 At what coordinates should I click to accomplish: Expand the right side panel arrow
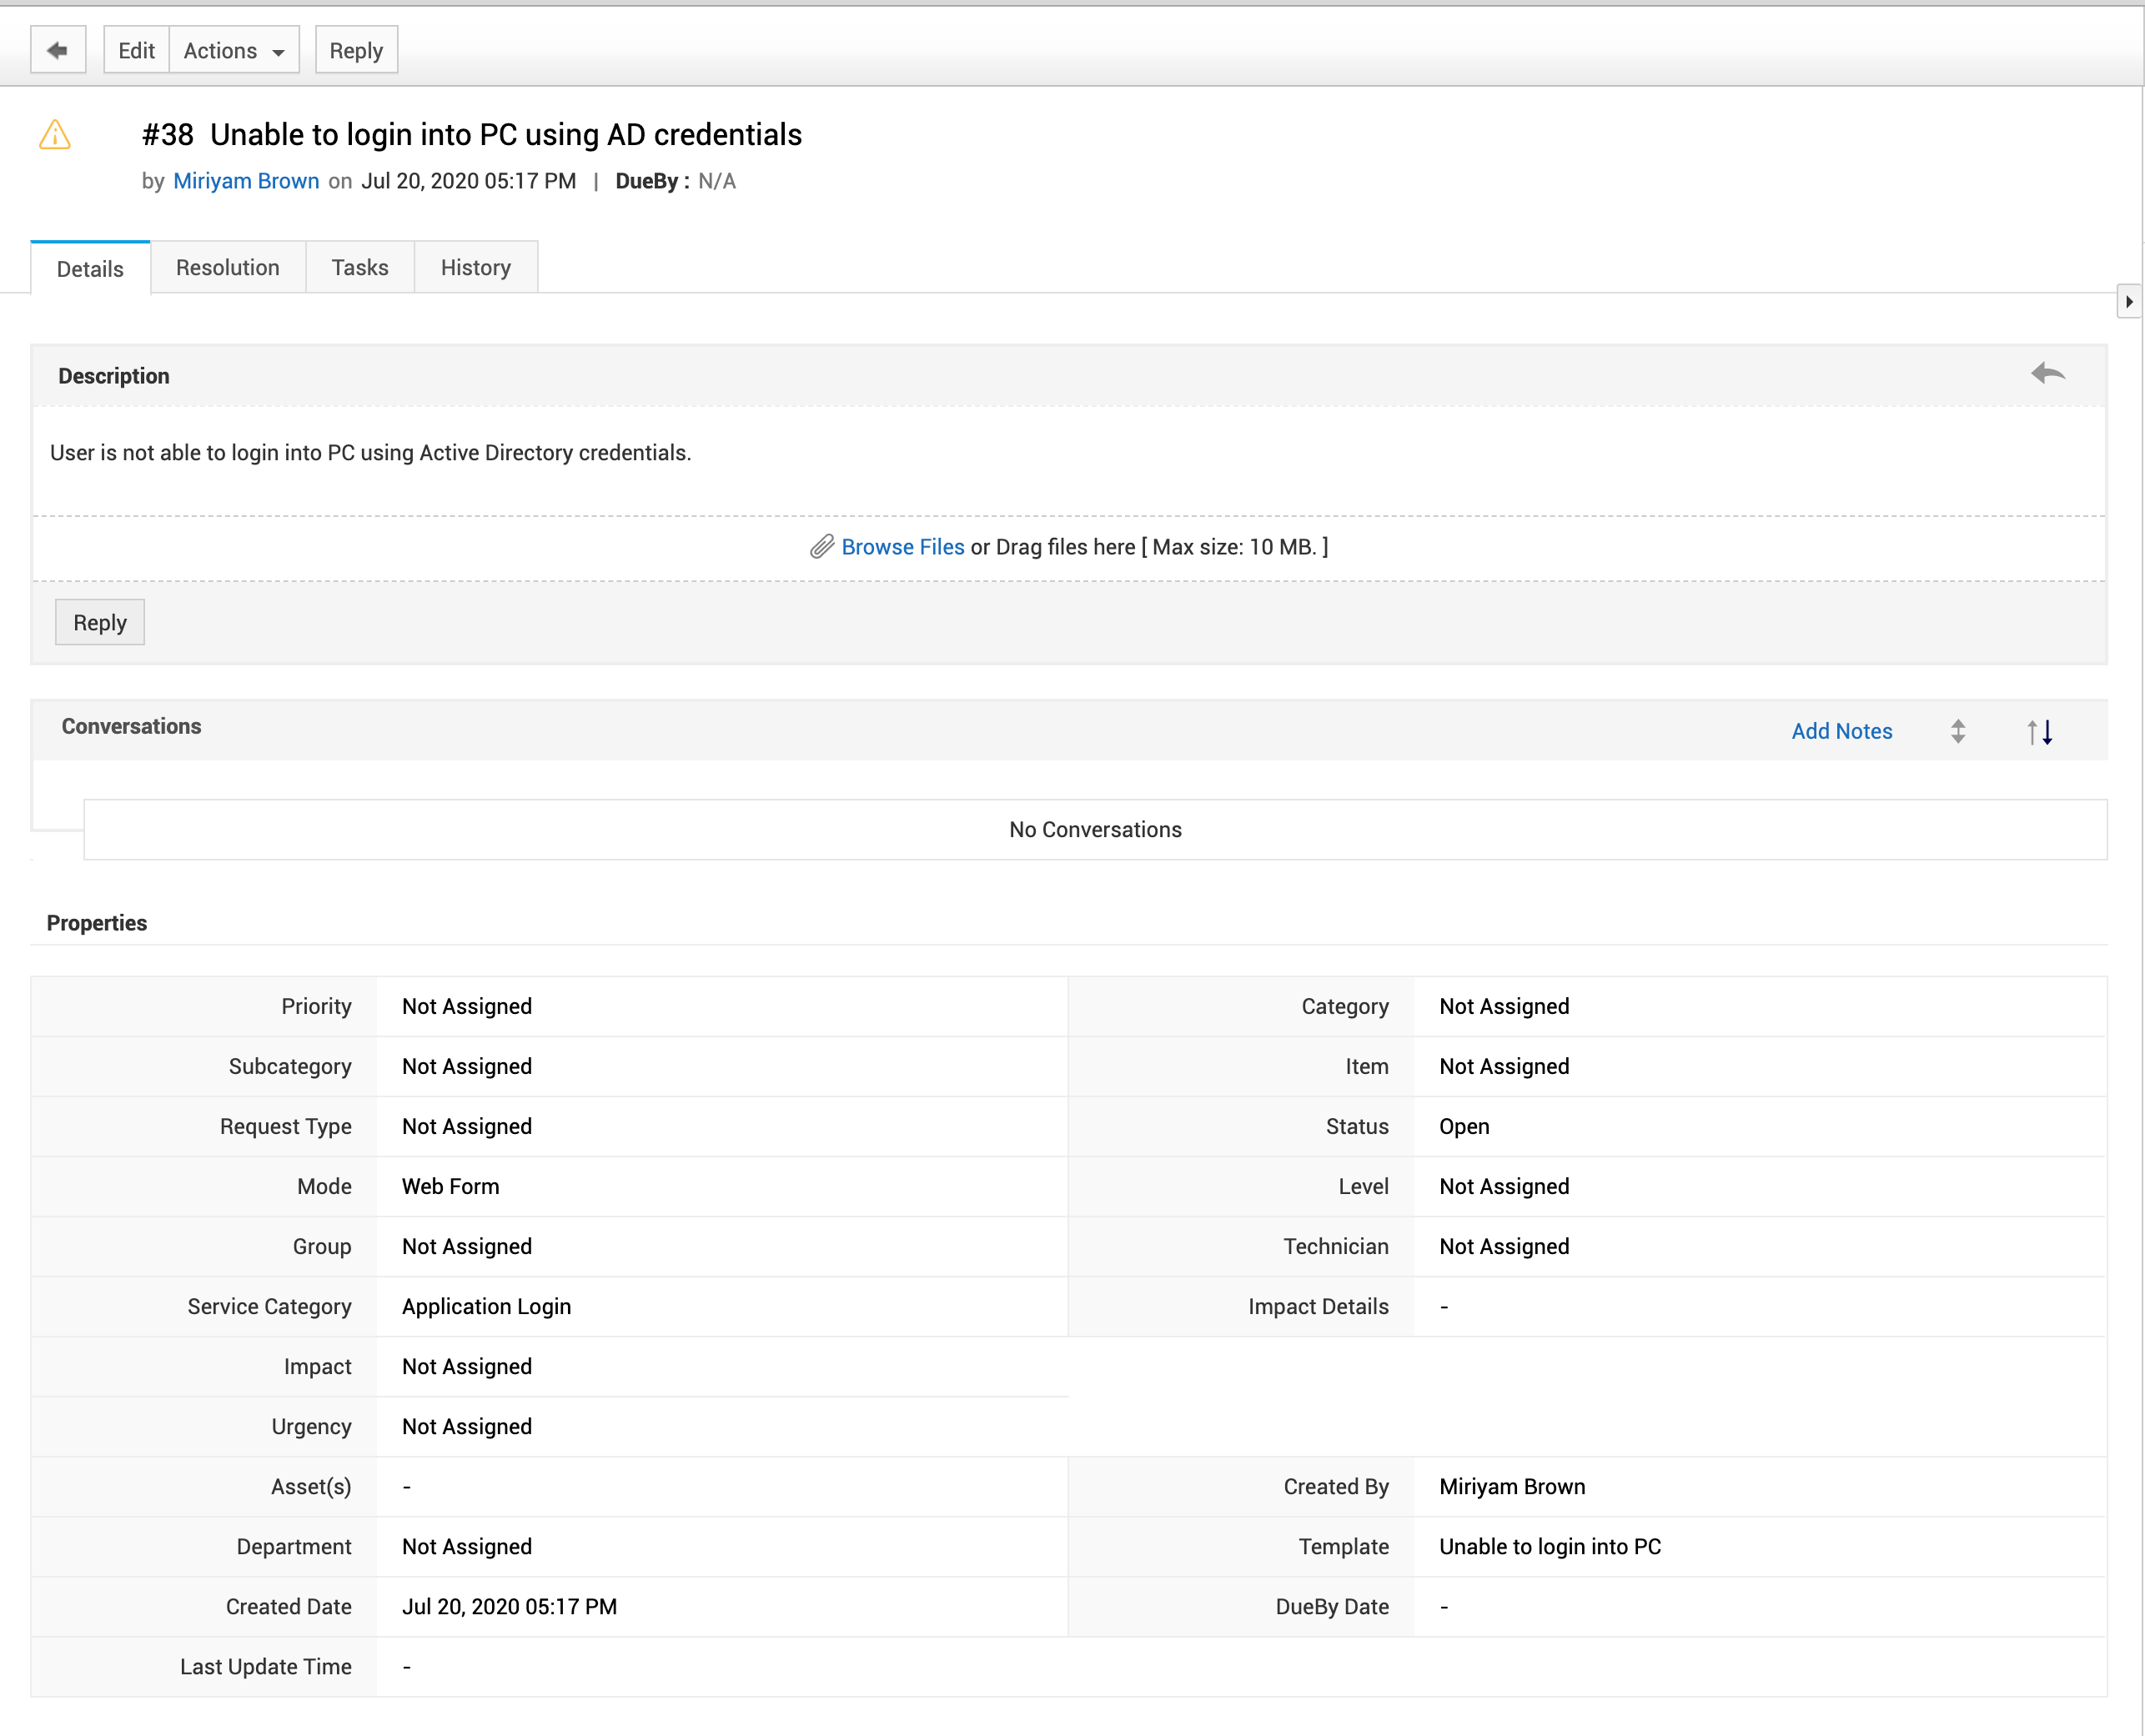click(2128, 301)
